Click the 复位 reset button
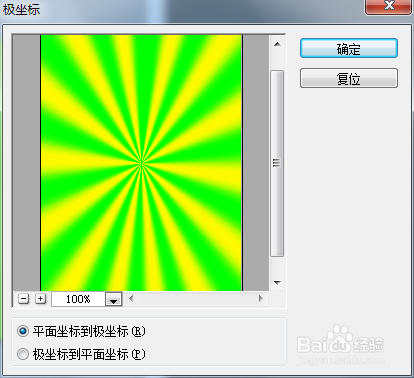The image size is (414, 378). click(349, 78)
